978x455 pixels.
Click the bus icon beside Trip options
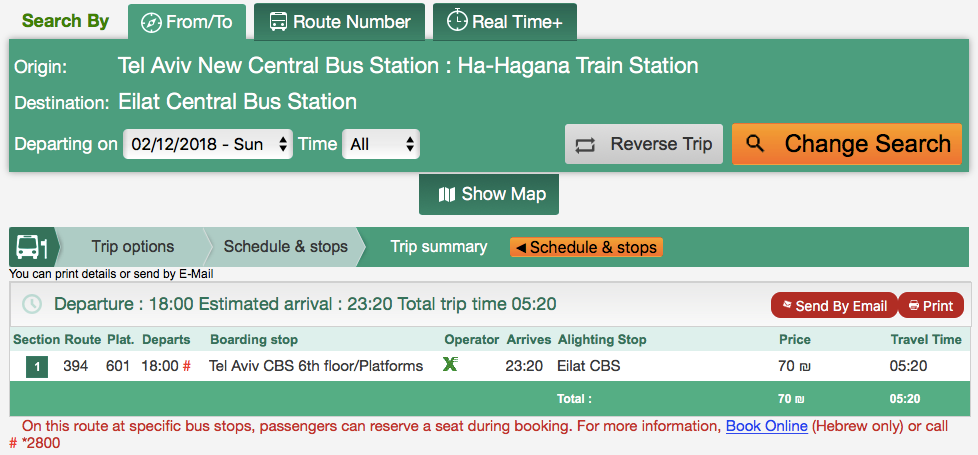coord(32,247)
